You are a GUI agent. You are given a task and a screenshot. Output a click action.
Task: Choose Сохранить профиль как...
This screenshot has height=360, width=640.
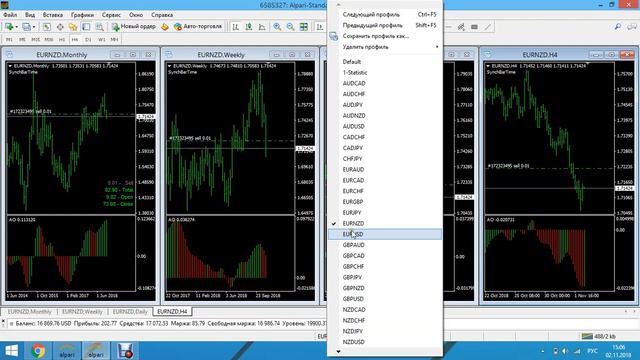(x=384, y=36)
